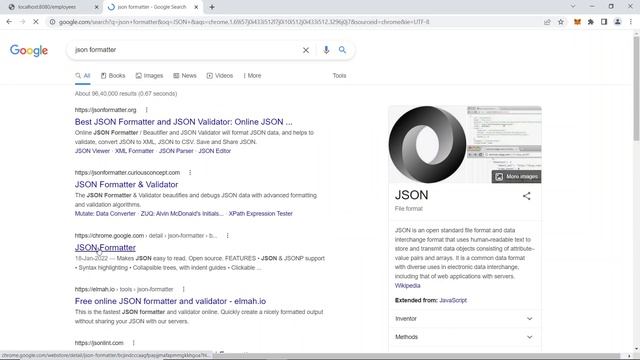Open the JavaScript link in JSON panel
Screen dimensions: 640x360
453,300
